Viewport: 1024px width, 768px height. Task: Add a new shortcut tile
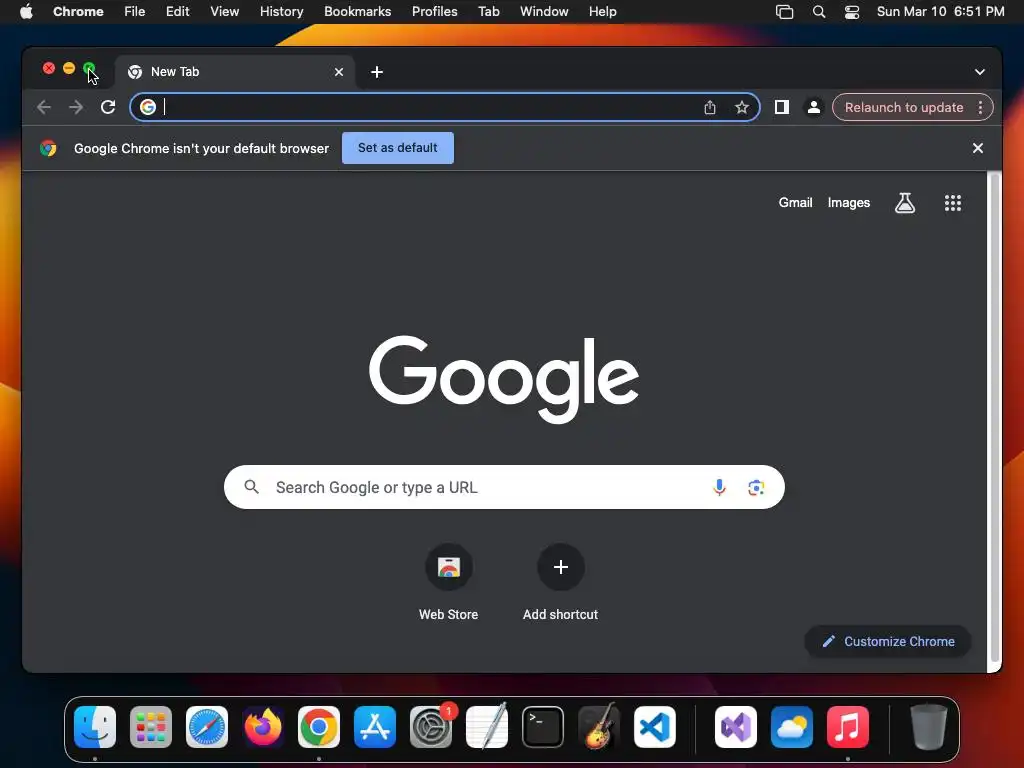[x=560, y=582]
